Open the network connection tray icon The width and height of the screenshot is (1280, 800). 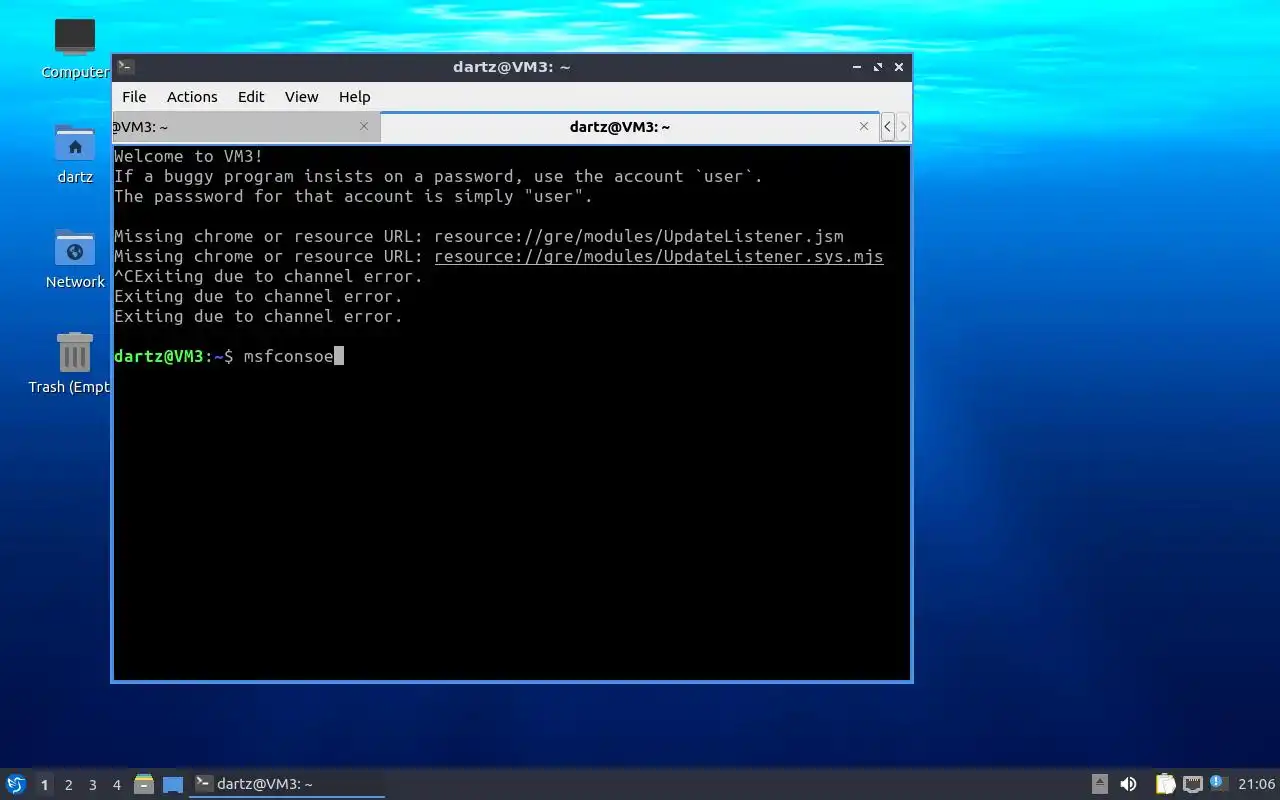click(1193, 784)
